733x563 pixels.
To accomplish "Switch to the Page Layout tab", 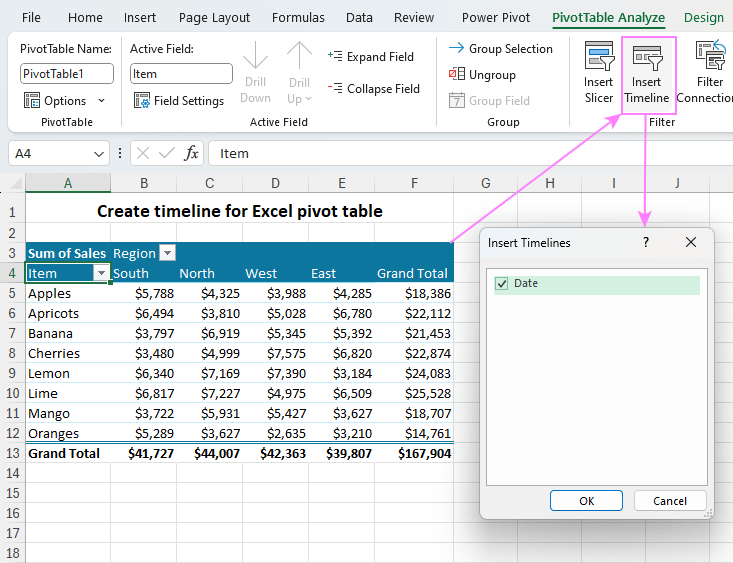I will pyautogui.click(x=214, y=18).
